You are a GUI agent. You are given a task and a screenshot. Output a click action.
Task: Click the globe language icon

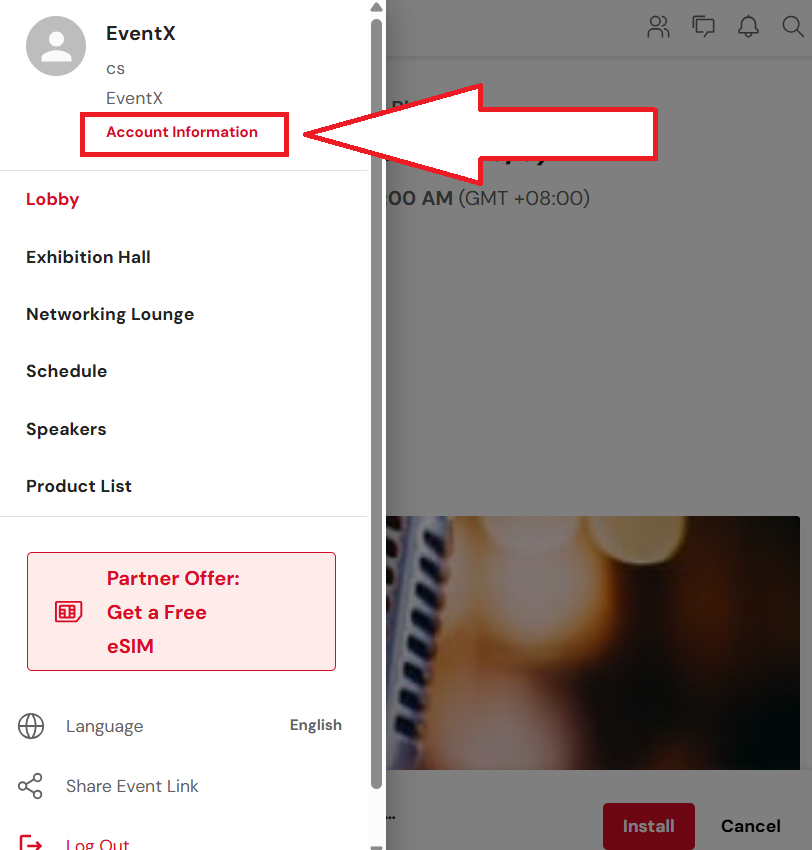pos(31,726)
